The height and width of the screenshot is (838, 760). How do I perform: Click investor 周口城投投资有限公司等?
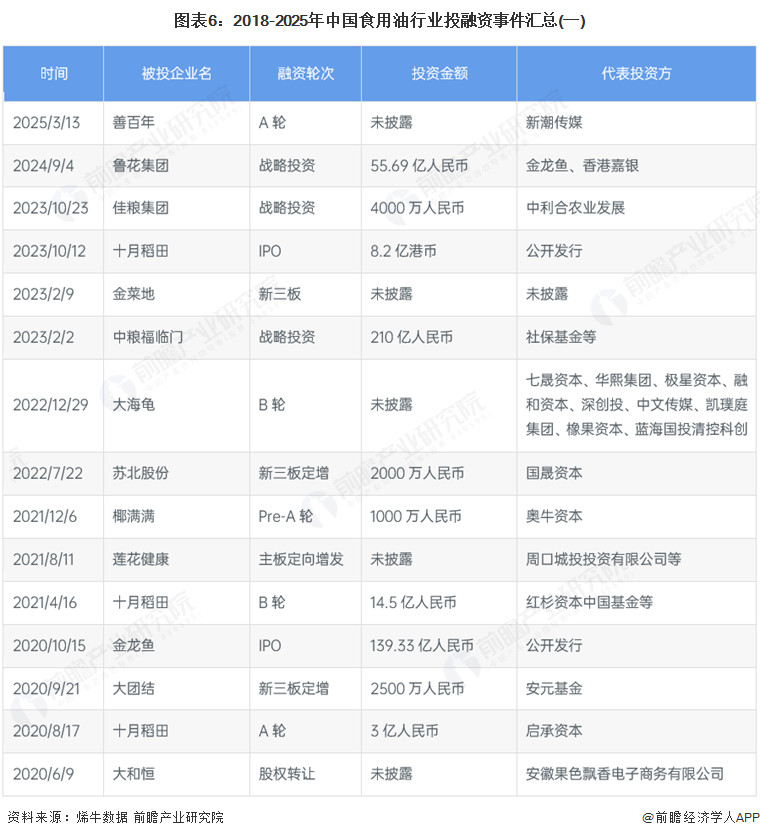tap(603, 560)
